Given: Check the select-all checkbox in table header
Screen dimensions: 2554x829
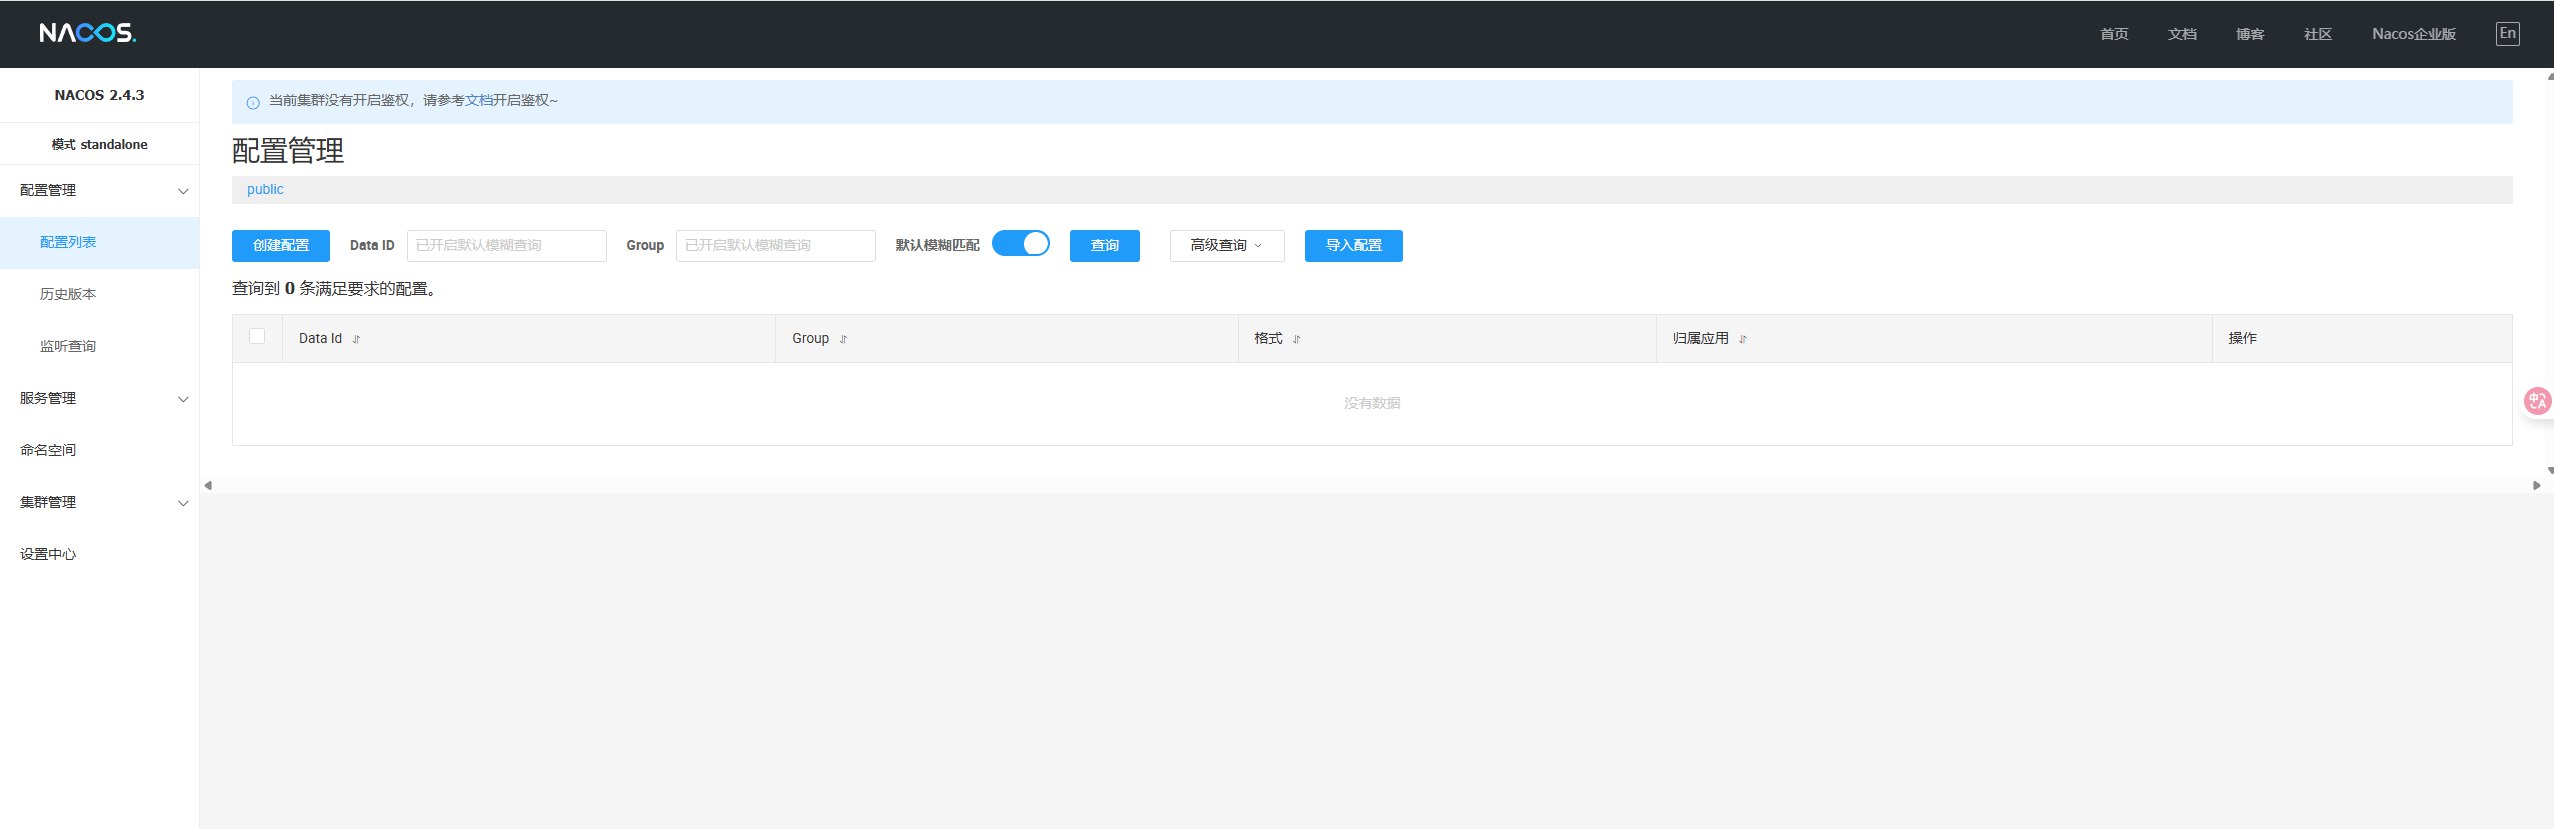Looking at the screenshot, I should (x=257, y=337).
